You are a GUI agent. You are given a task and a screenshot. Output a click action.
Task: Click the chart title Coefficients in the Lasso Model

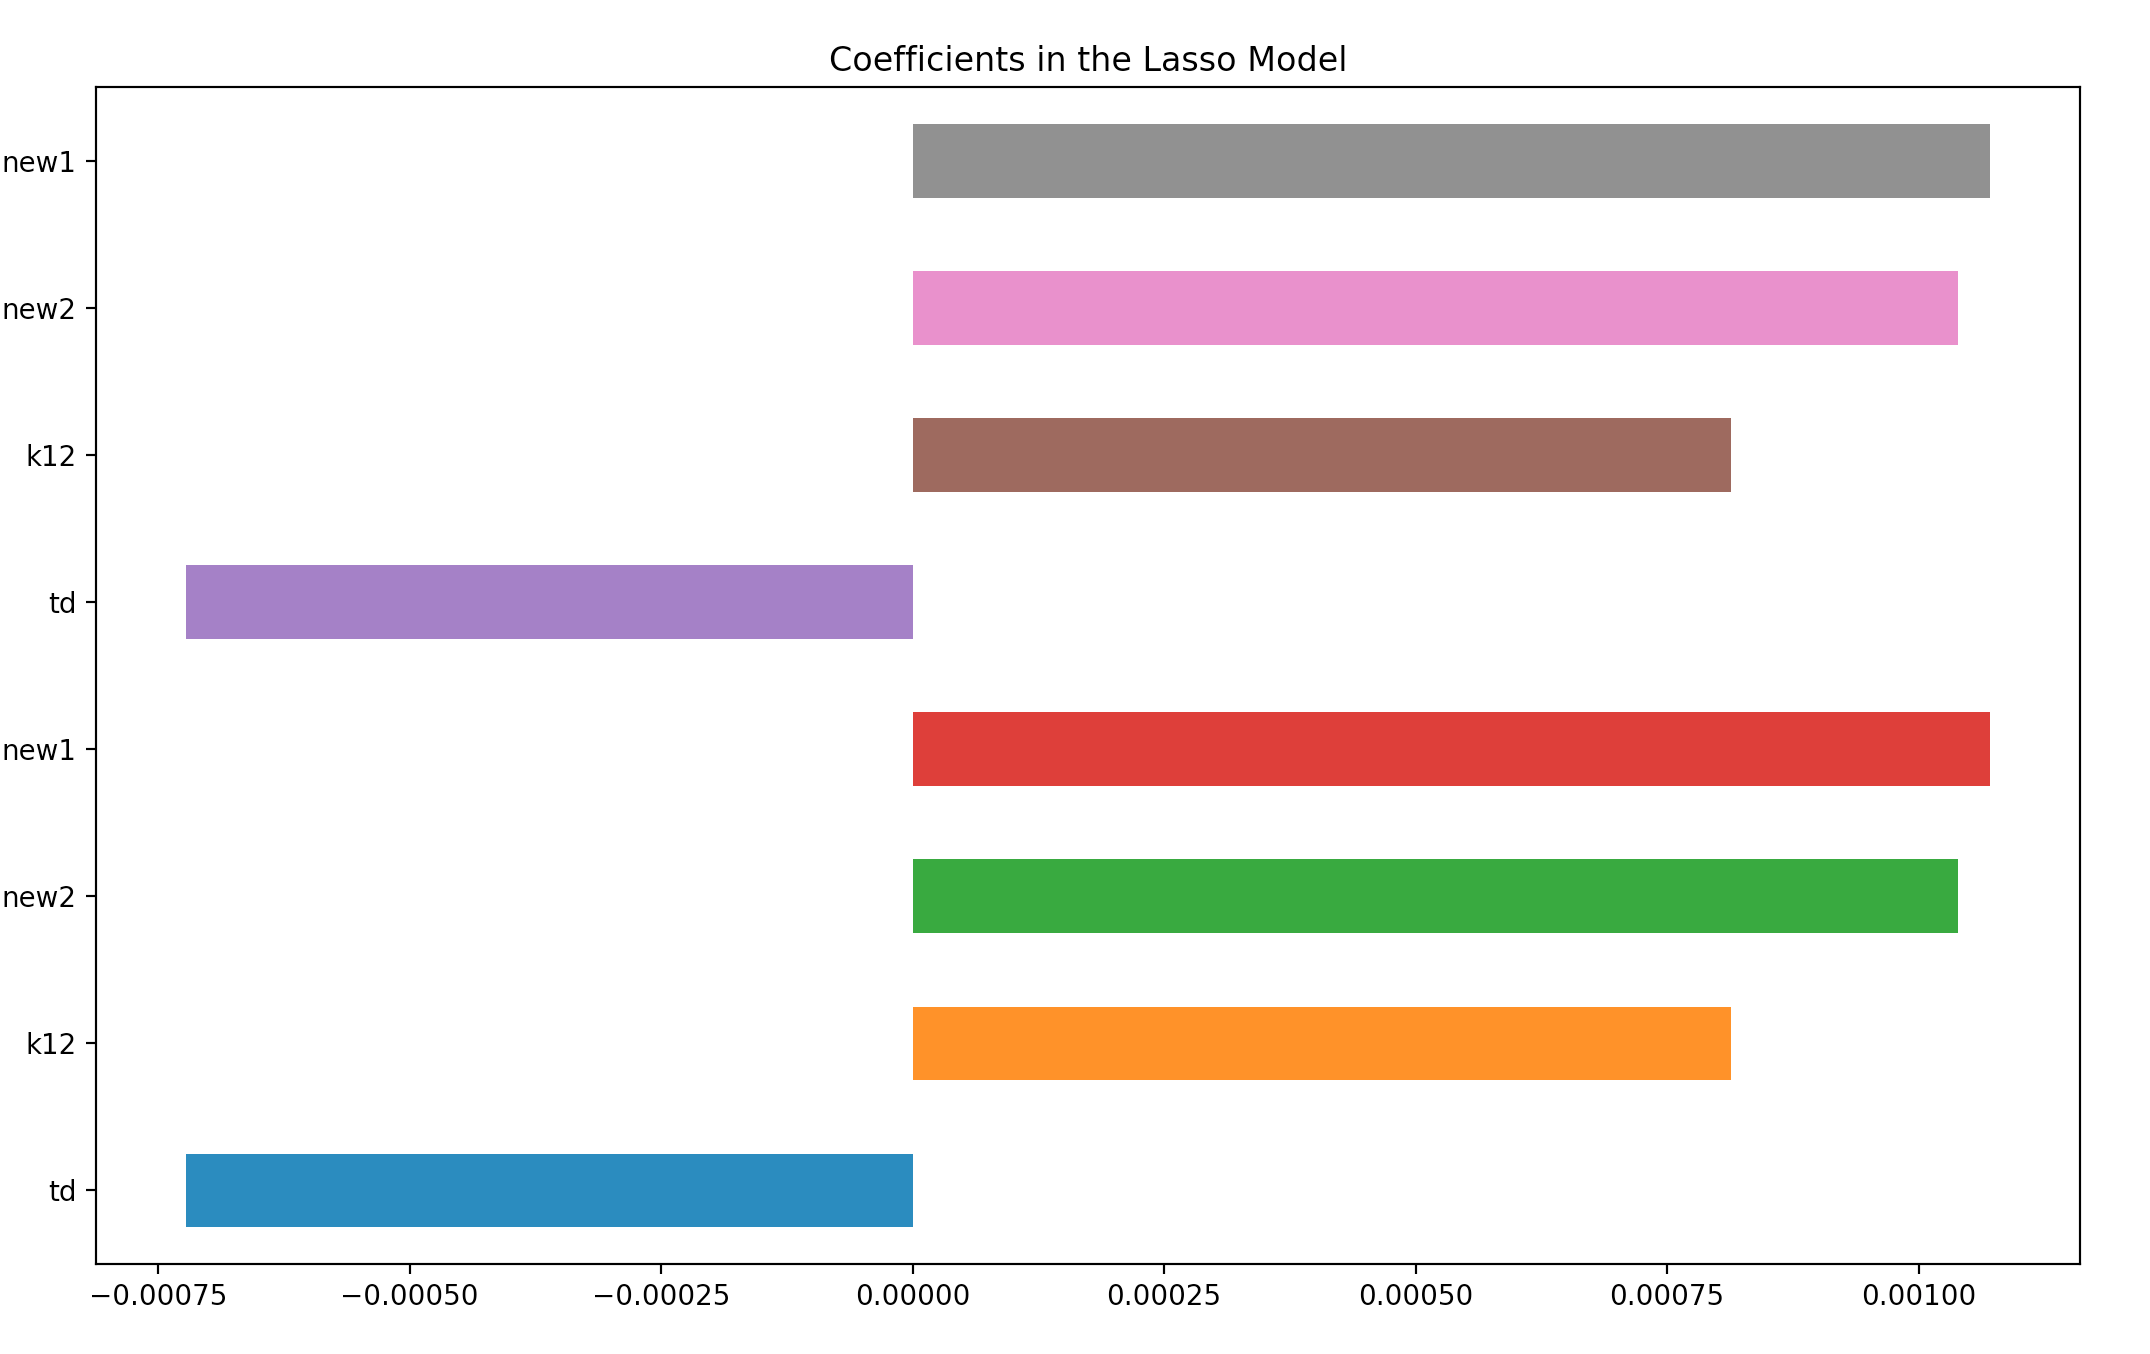[x=1087, y=60]
